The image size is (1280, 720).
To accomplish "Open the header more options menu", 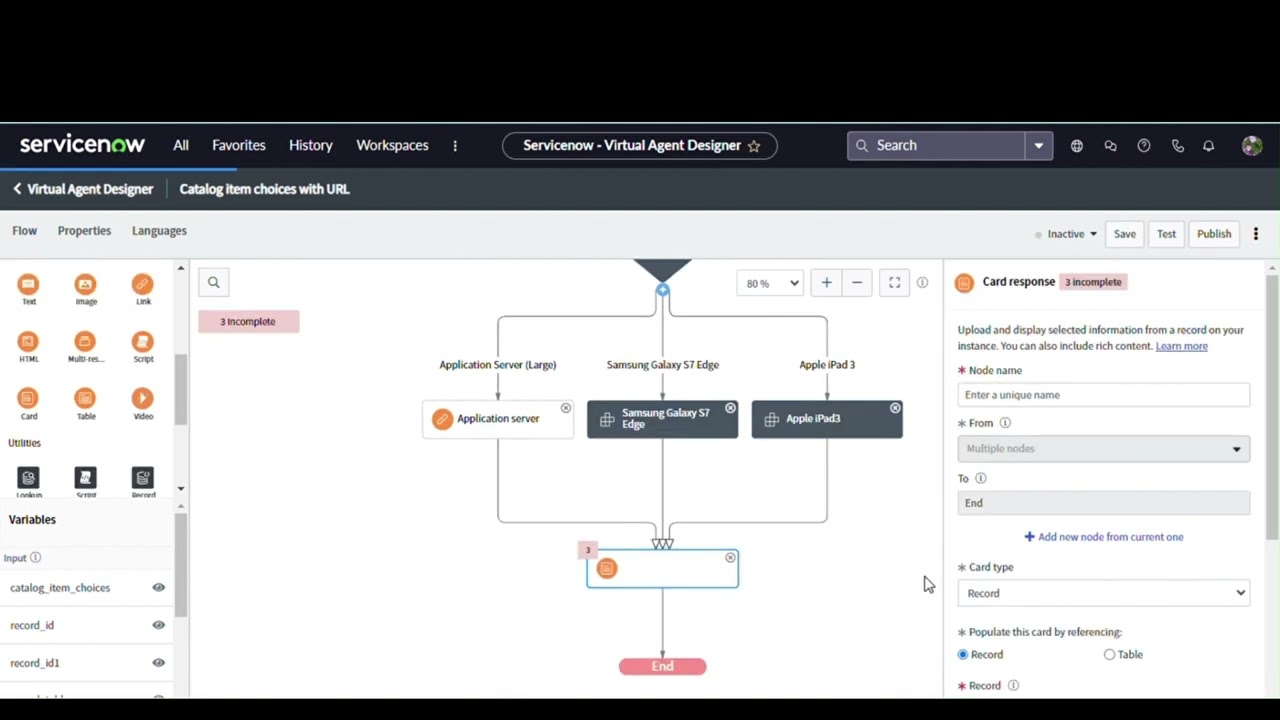I will 455,146.
